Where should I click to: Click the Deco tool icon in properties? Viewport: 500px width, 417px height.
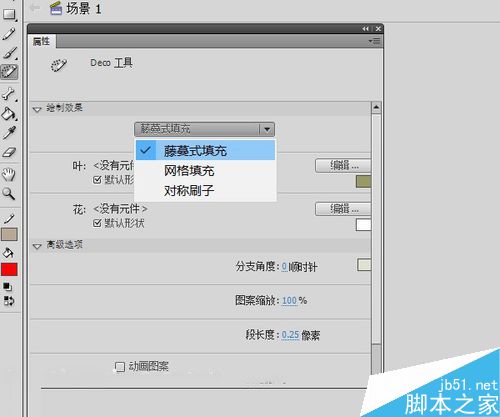click(59, 65)
